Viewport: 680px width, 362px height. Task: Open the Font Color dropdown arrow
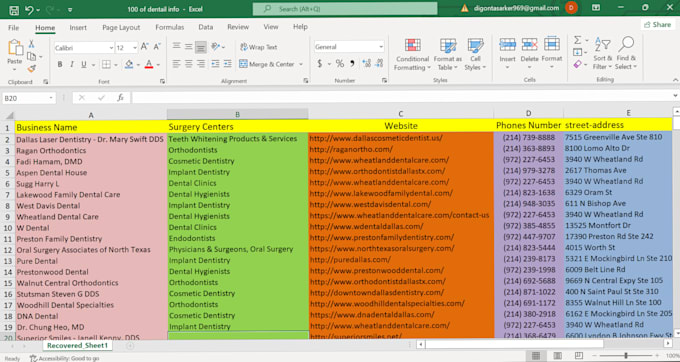(158, 65)
